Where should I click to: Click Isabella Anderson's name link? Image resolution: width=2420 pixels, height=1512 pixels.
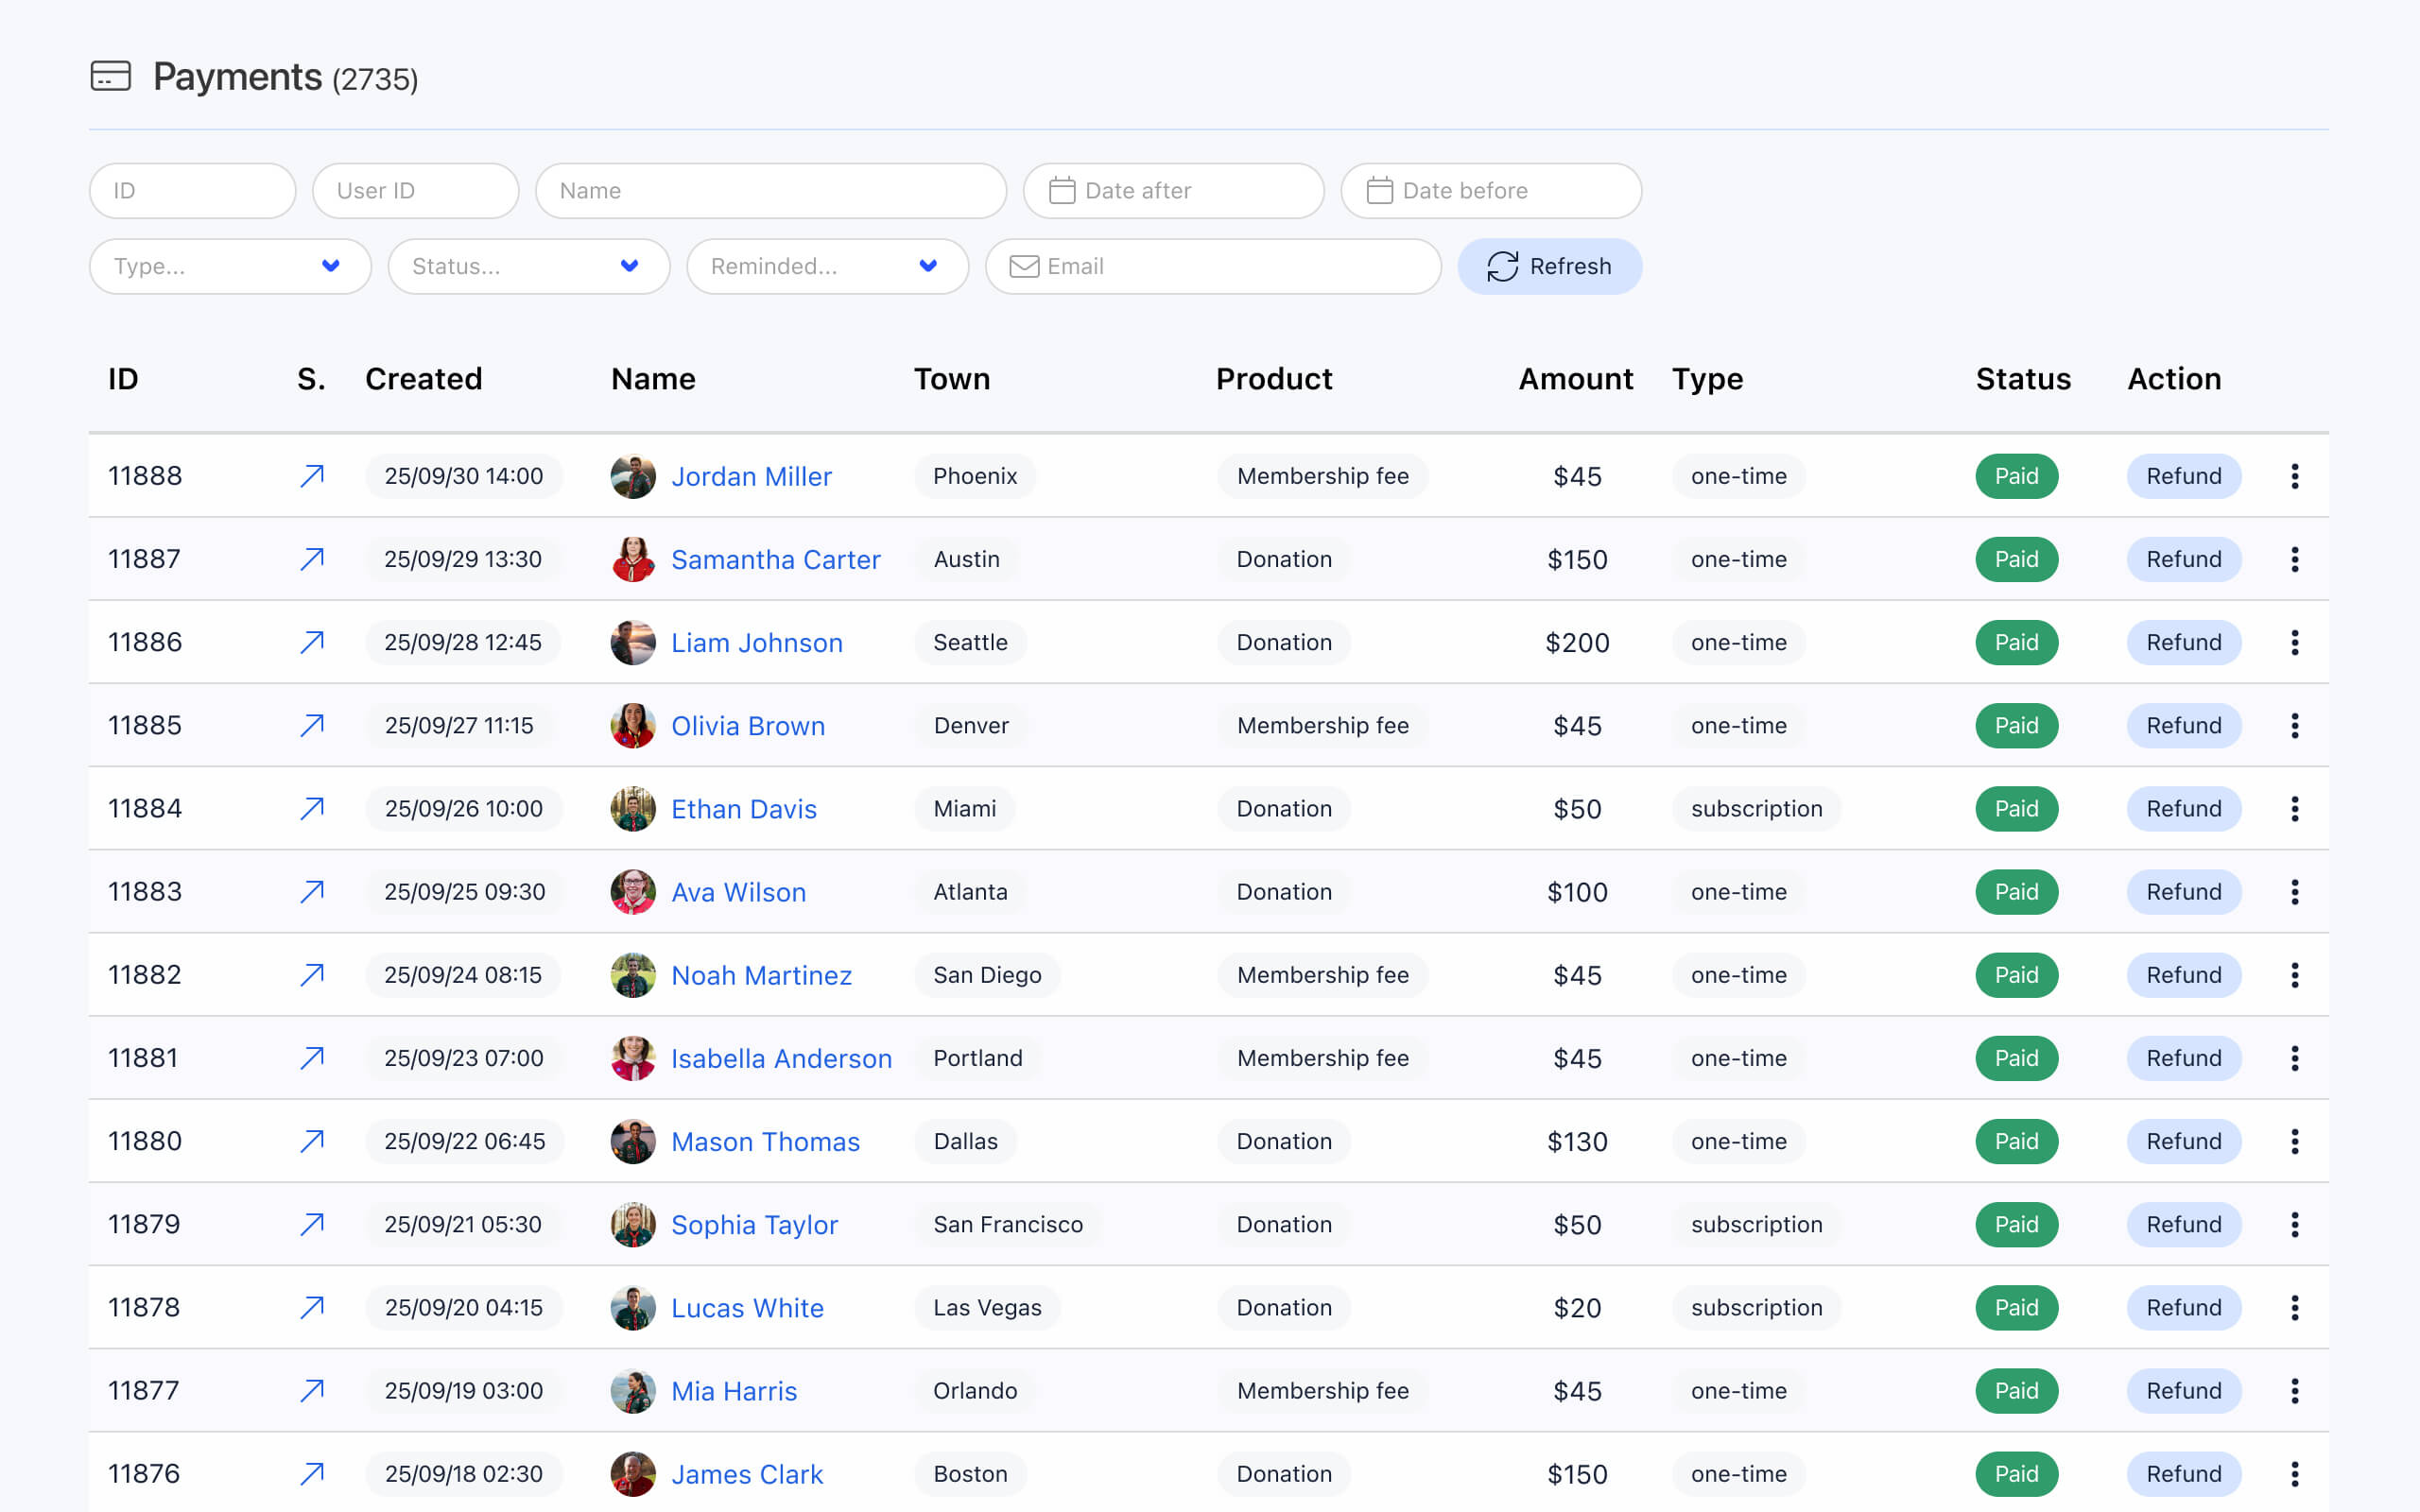click(x=781, y=1058)
